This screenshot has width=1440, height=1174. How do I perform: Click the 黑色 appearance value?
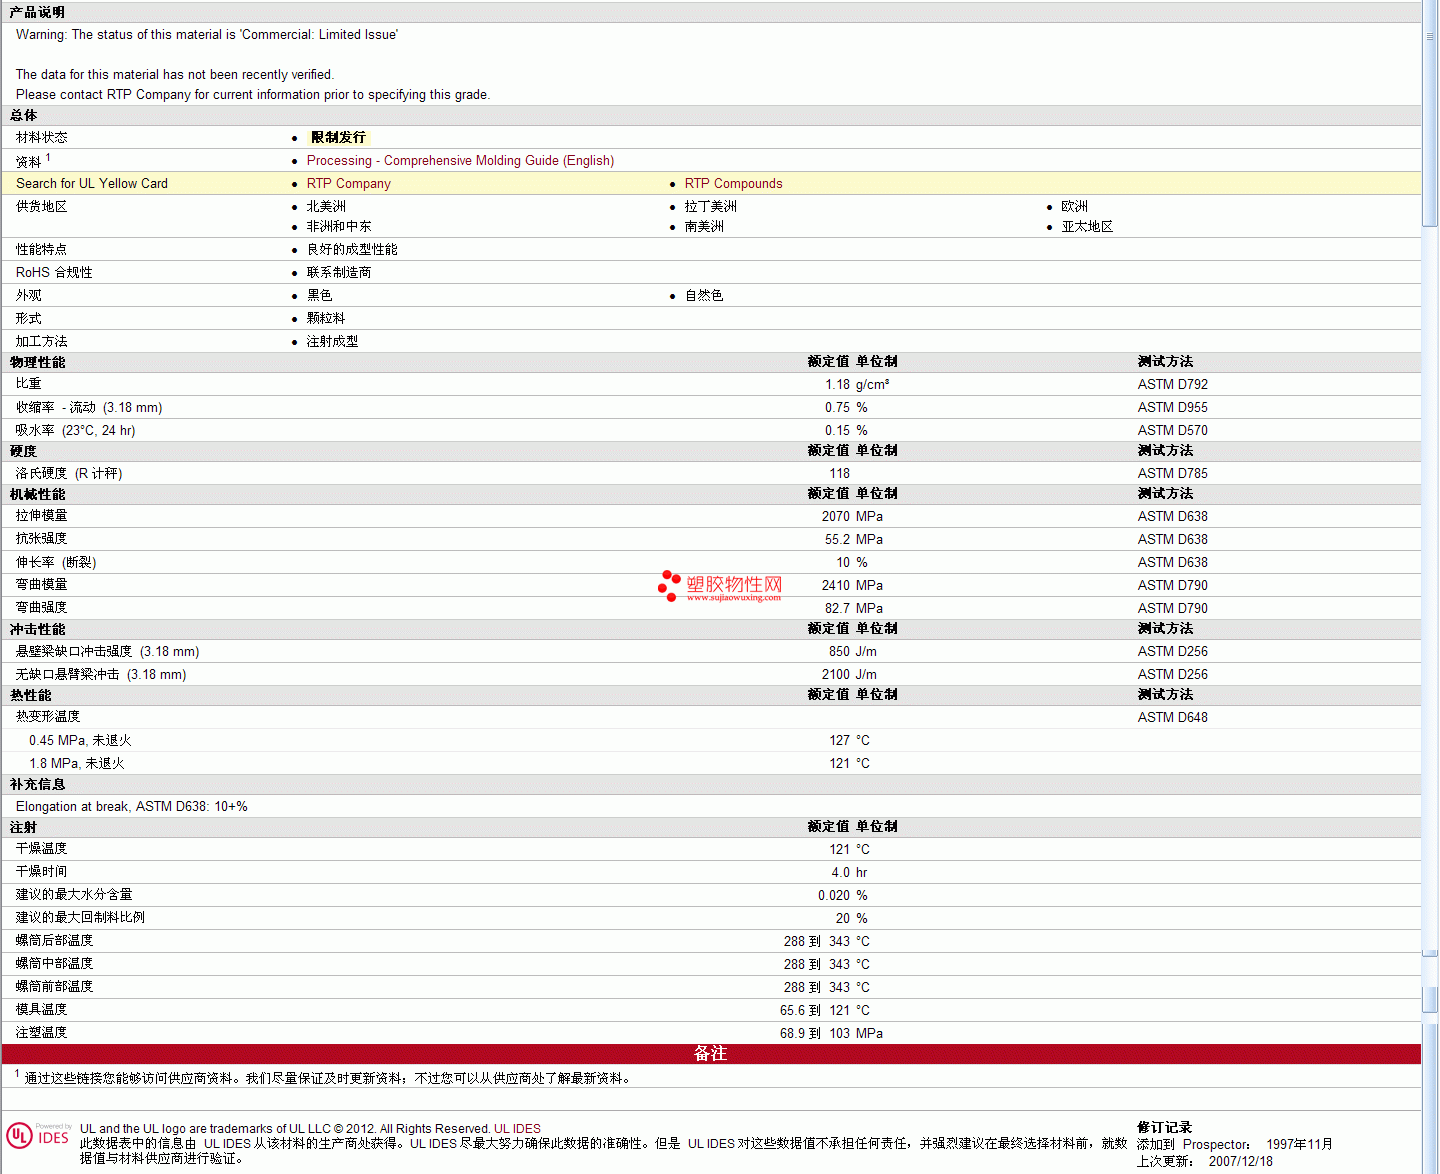(x=319, y=296)
